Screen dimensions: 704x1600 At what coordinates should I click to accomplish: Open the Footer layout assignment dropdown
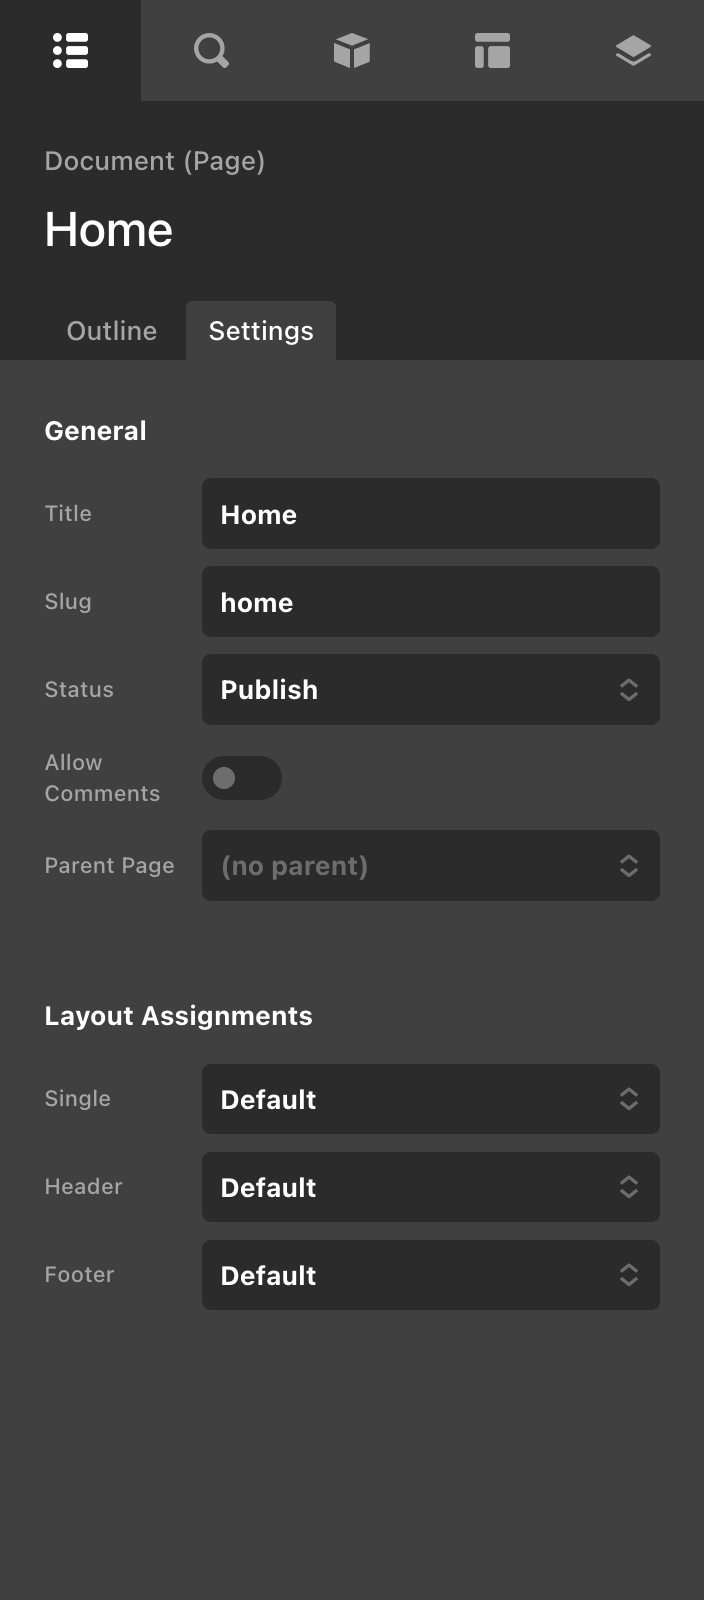430,1275
